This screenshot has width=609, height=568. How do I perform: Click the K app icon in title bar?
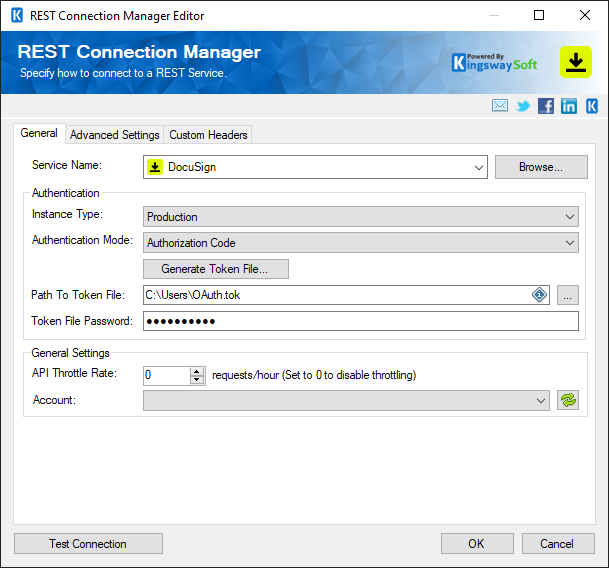(17, 16)
